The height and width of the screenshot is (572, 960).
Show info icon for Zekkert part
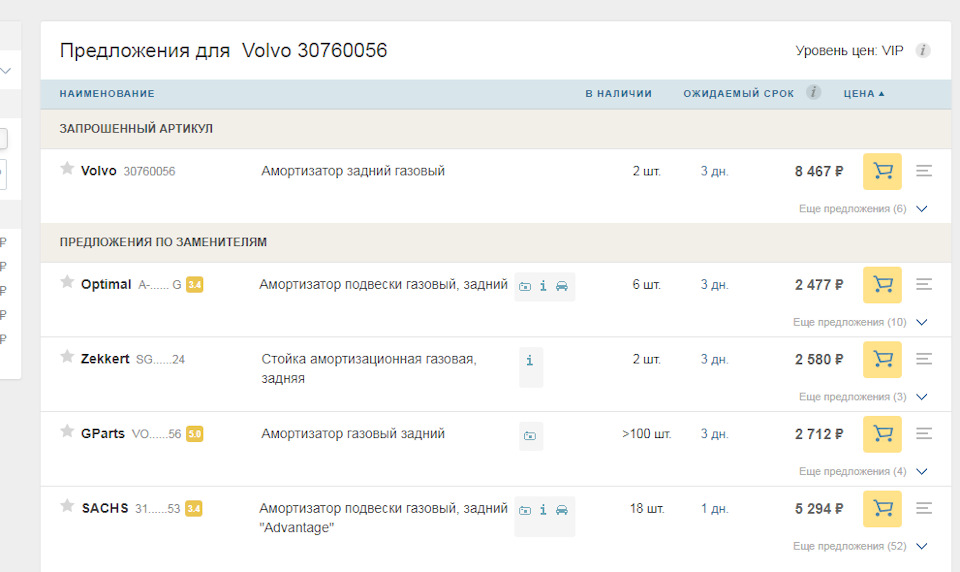tap(530, 361)
